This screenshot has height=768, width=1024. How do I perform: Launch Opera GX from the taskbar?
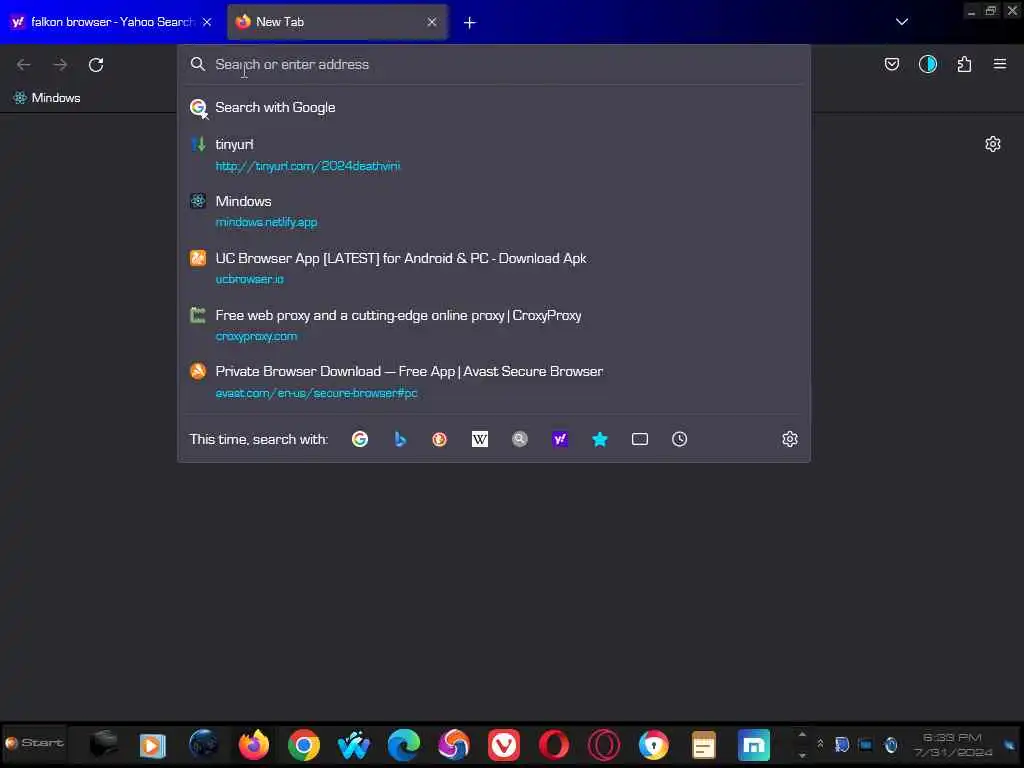click(x=603, y=745)
